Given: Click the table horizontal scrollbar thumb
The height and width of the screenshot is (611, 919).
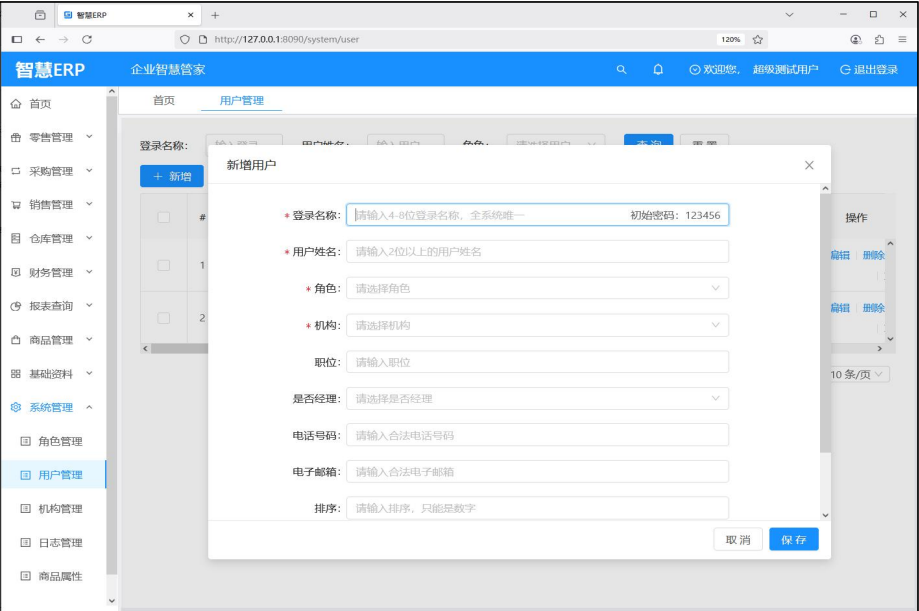Looking at the screenshot, I should 179,348.
